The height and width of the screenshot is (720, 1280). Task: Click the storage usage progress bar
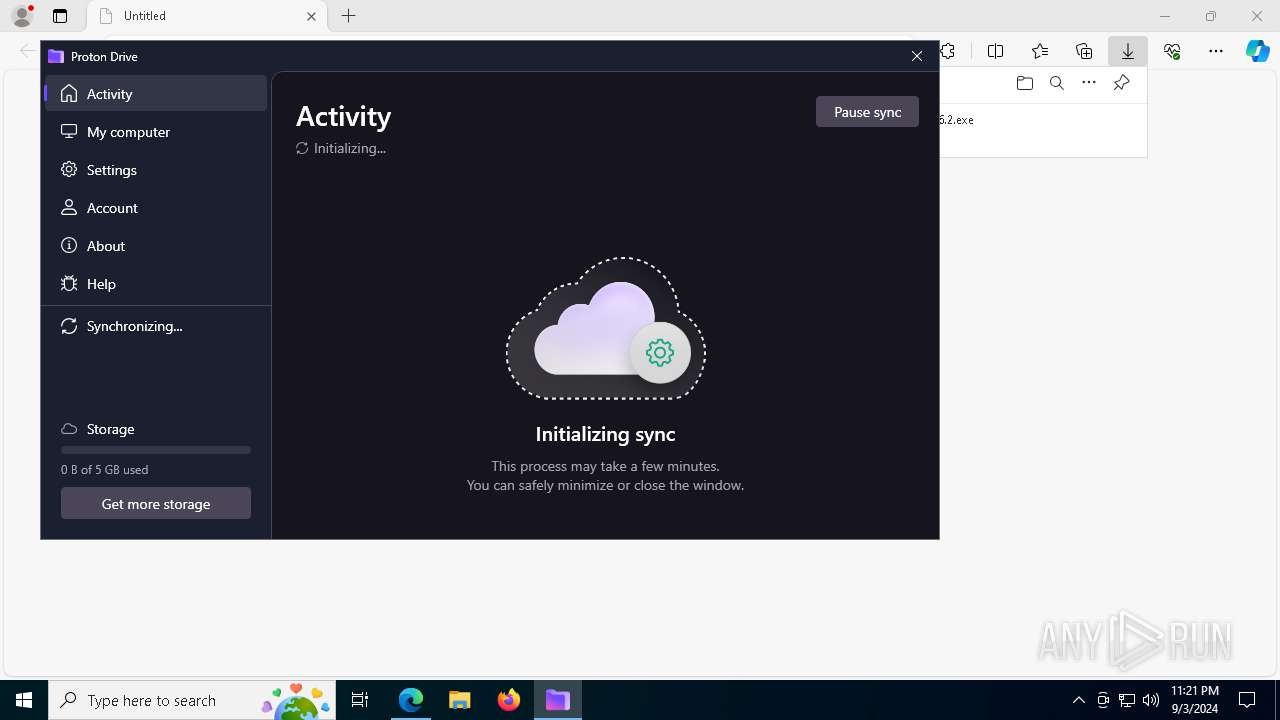pyautogui.click(x=156, y=450)
